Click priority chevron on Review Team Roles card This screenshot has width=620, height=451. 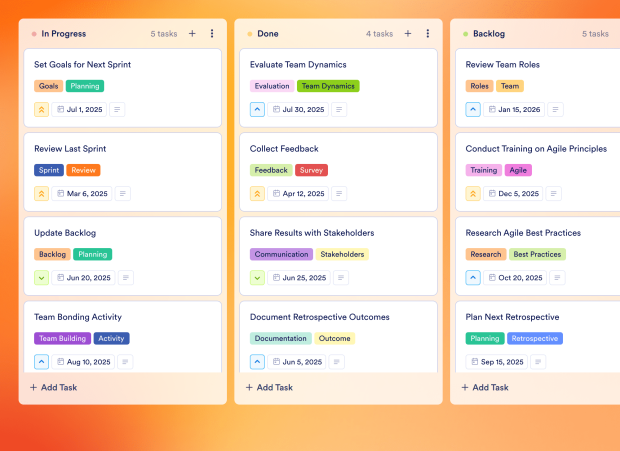click(x=474, y=110)
